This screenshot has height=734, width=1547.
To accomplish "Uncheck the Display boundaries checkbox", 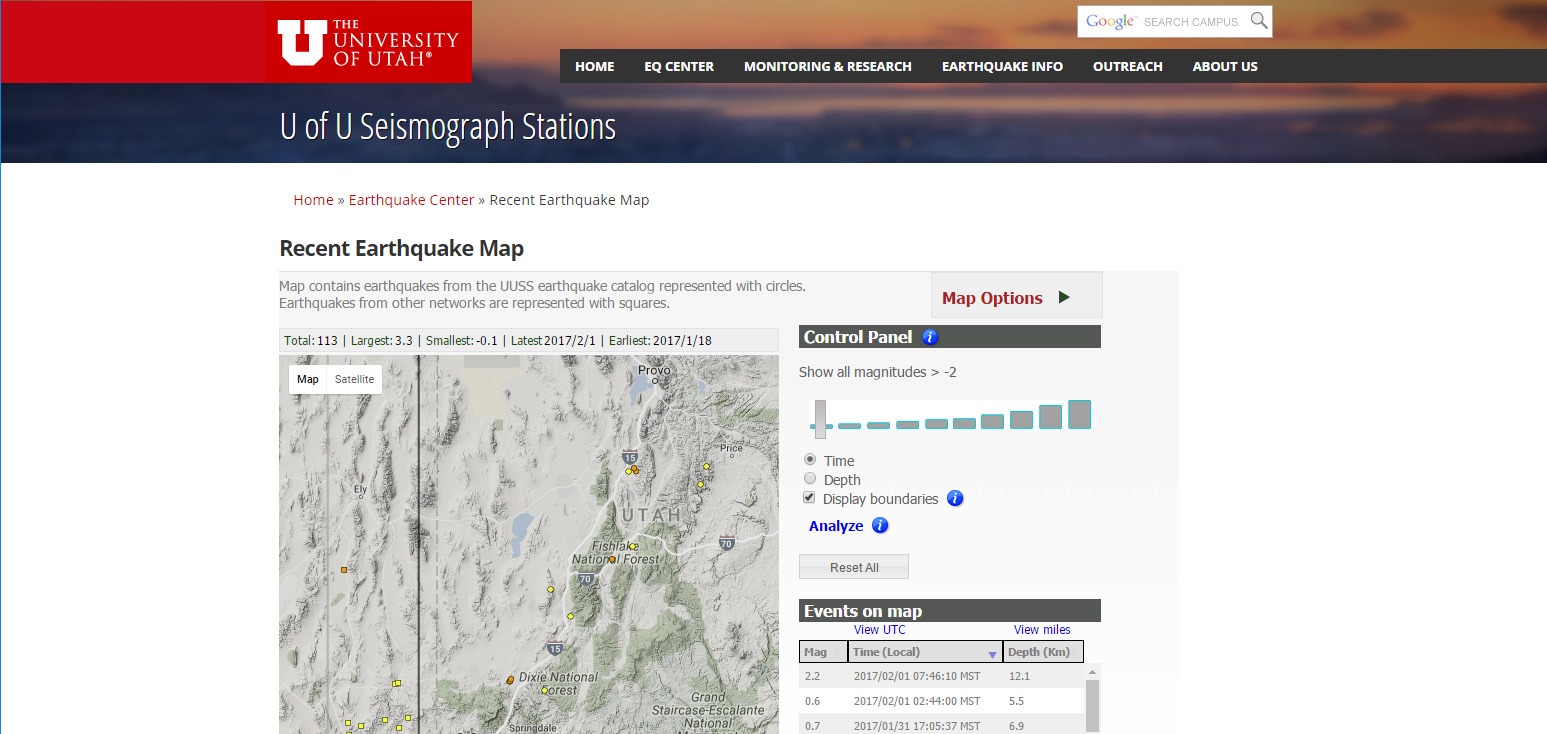I will pyautogui.click(x=810, y=498).
